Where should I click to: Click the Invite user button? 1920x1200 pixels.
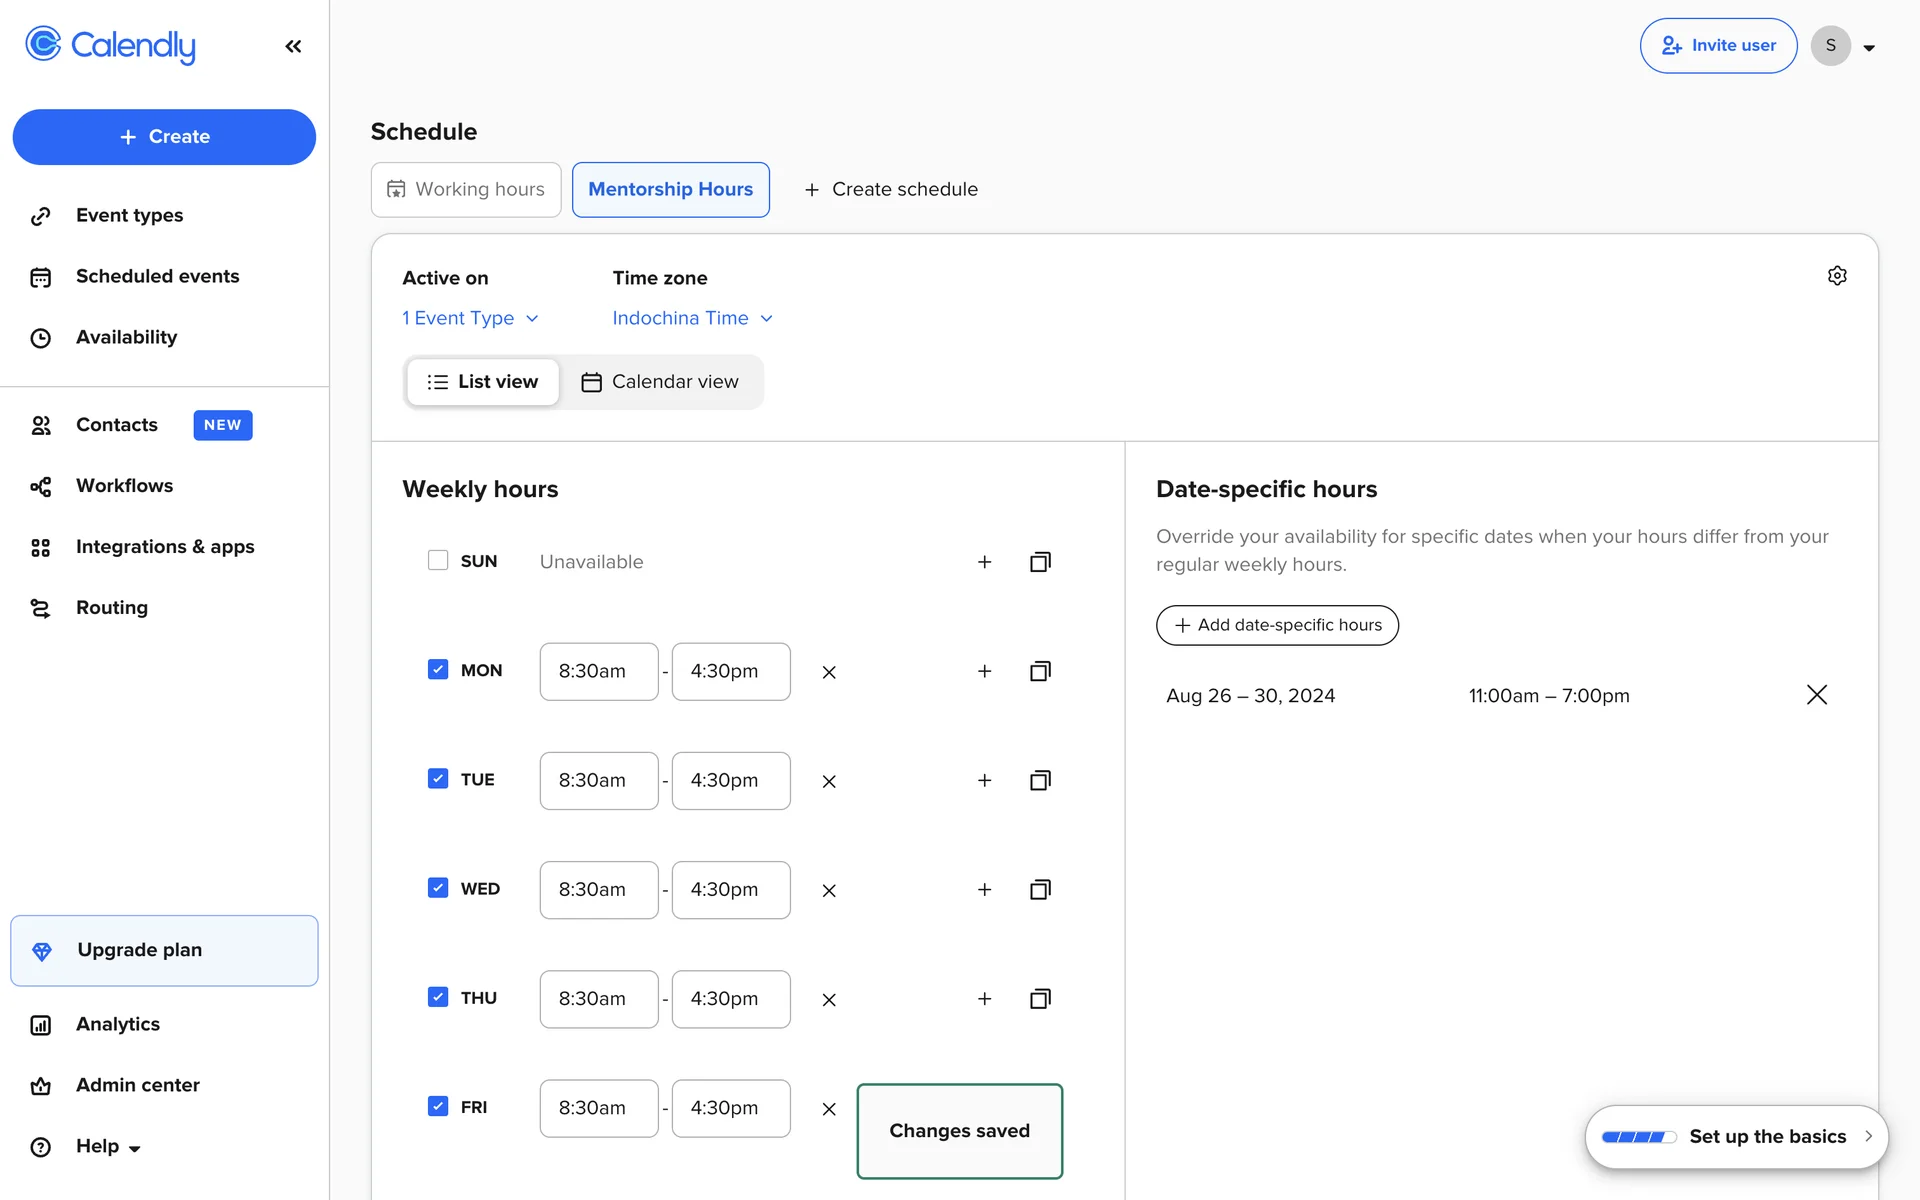pos(1717,46)
